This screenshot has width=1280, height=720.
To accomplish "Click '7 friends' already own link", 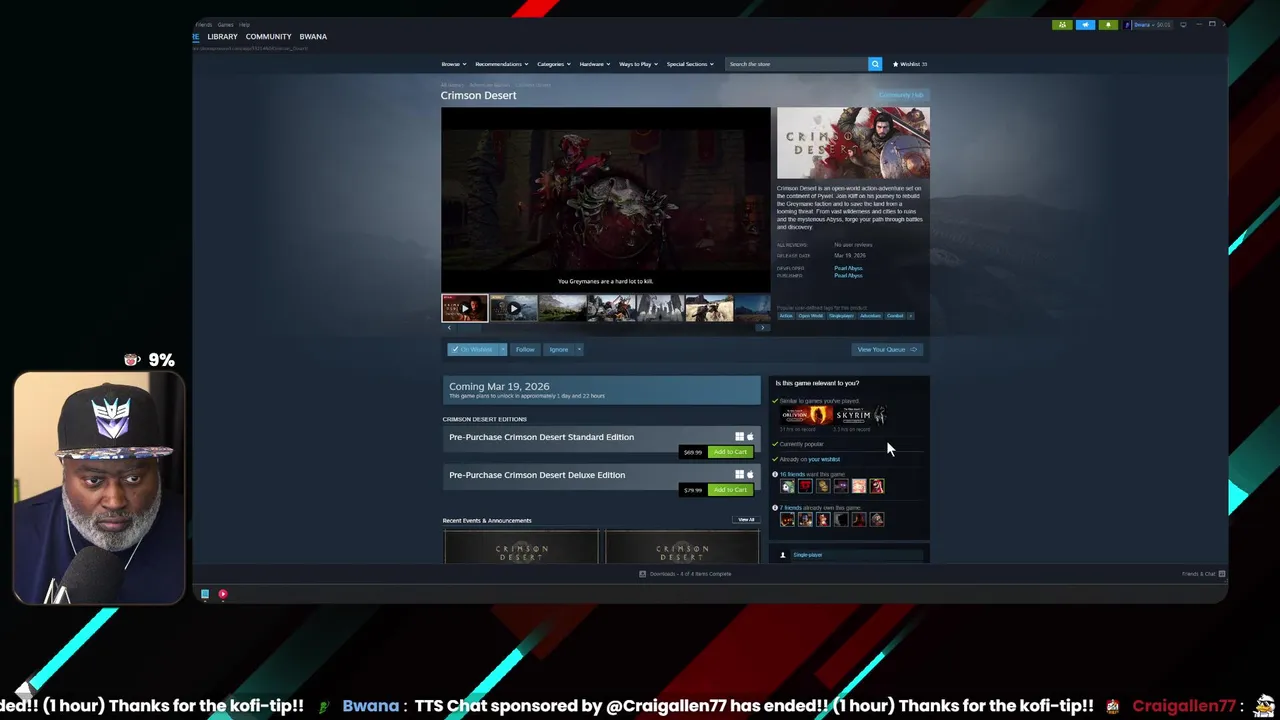I will click(x=790, y=508).
